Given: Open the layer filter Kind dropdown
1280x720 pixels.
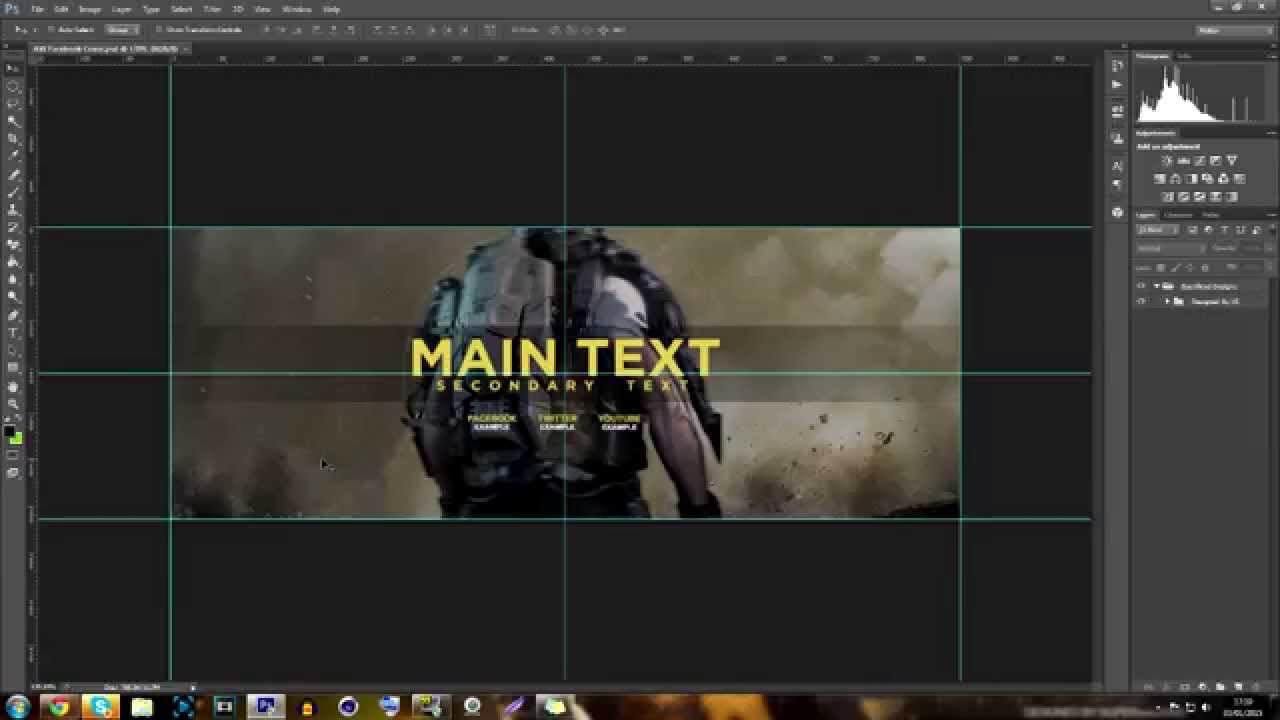Looking at the screenshot, I should (x=1157, y=230).
